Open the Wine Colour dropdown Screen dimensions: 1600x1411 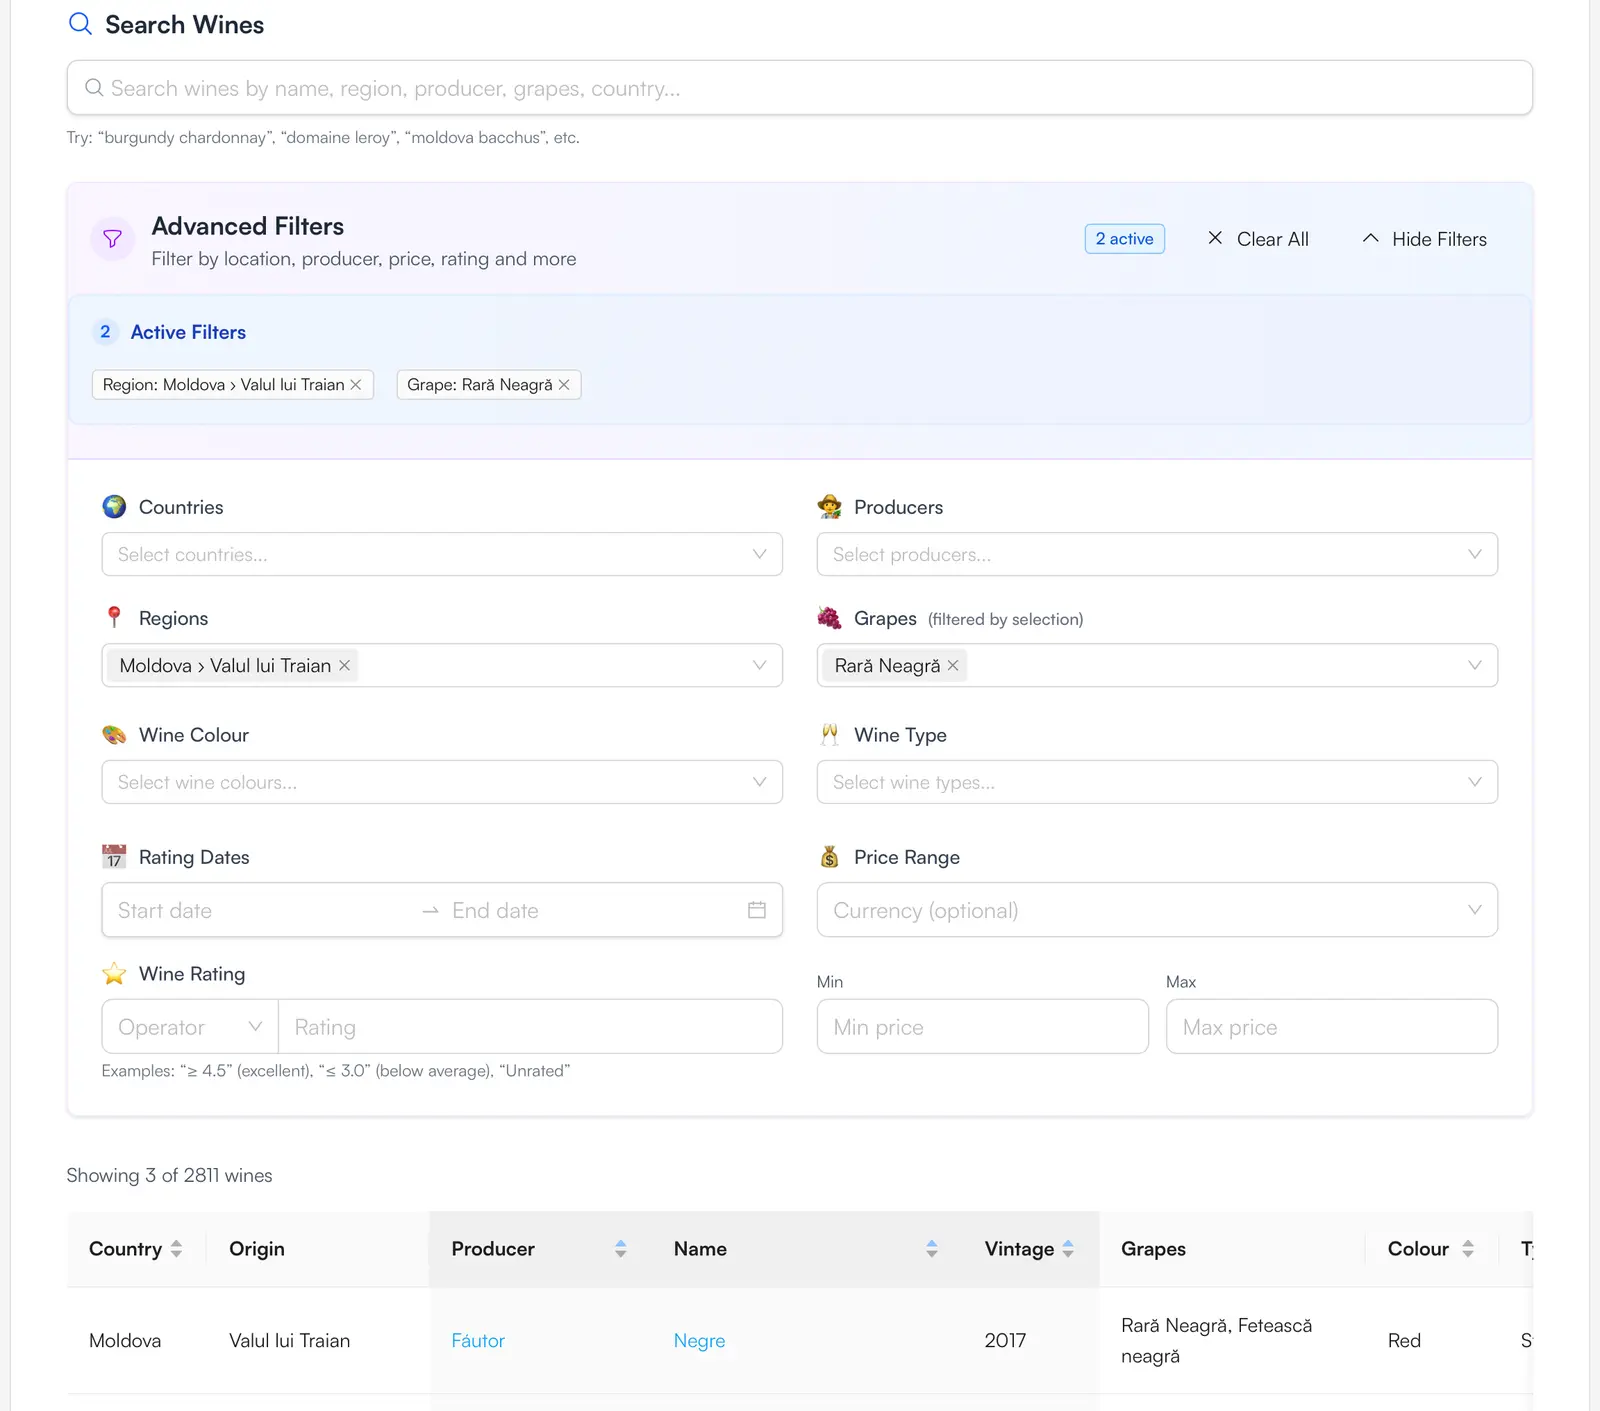(x=441, y=782)
